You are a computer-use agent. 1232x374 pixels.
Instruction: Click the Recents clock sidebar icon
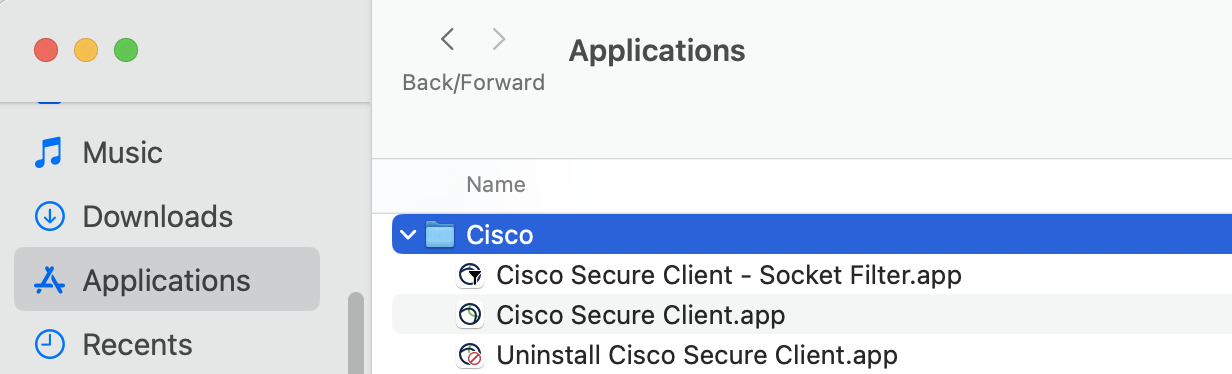(x=49, y=344)
